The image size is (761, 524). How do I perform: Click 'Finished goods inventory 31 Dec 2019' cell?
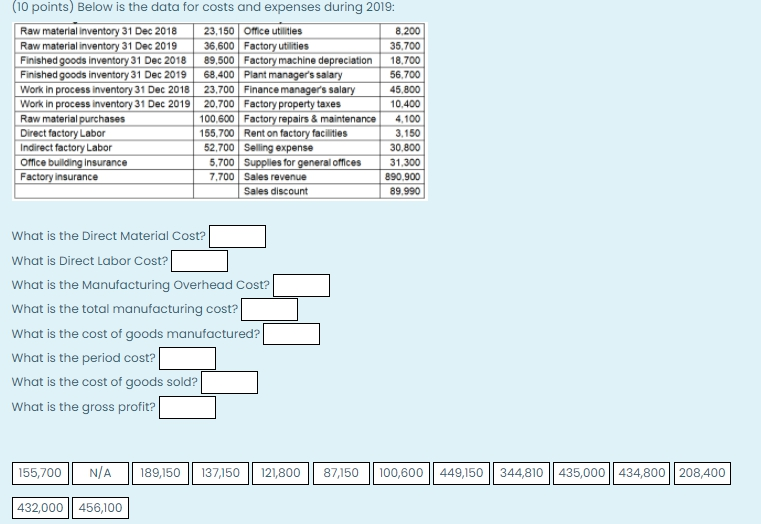[104, 75]
